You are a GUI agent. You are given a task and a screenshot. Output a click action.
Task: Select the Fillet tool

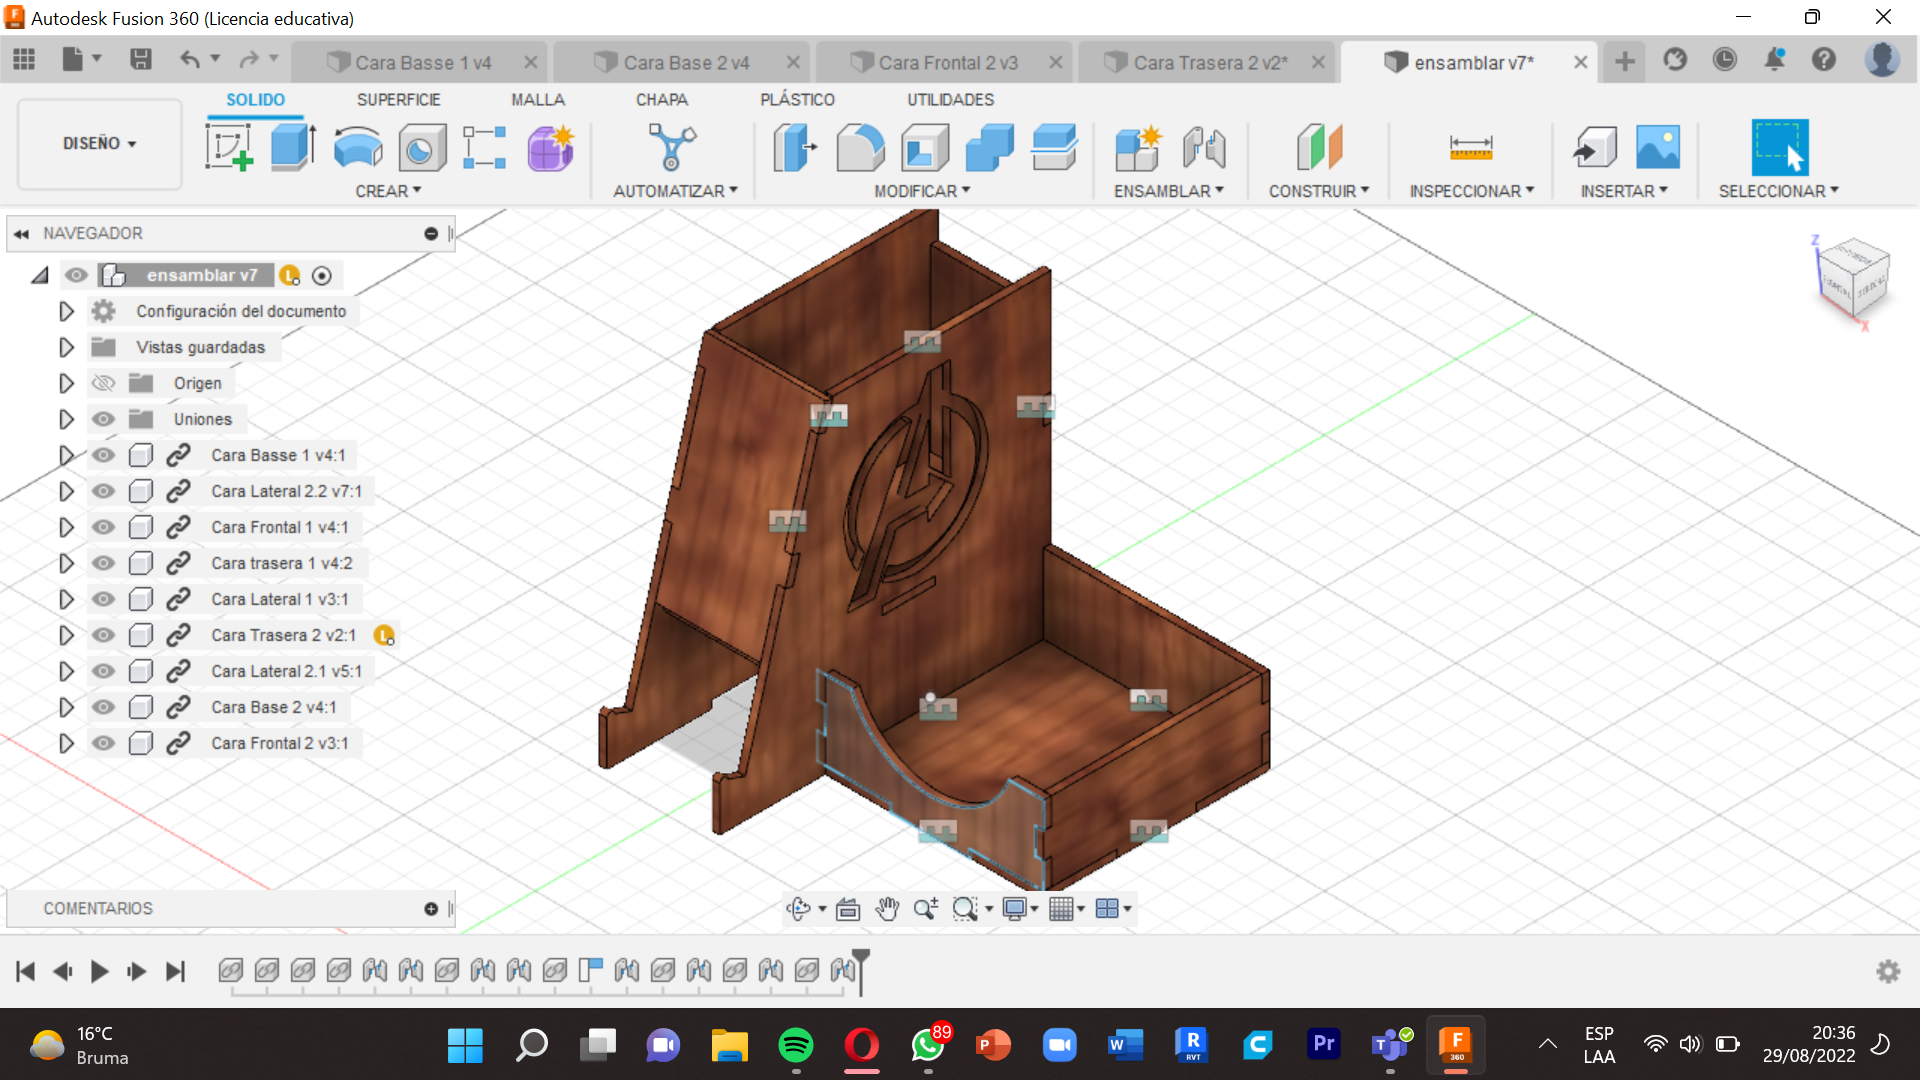860,147
